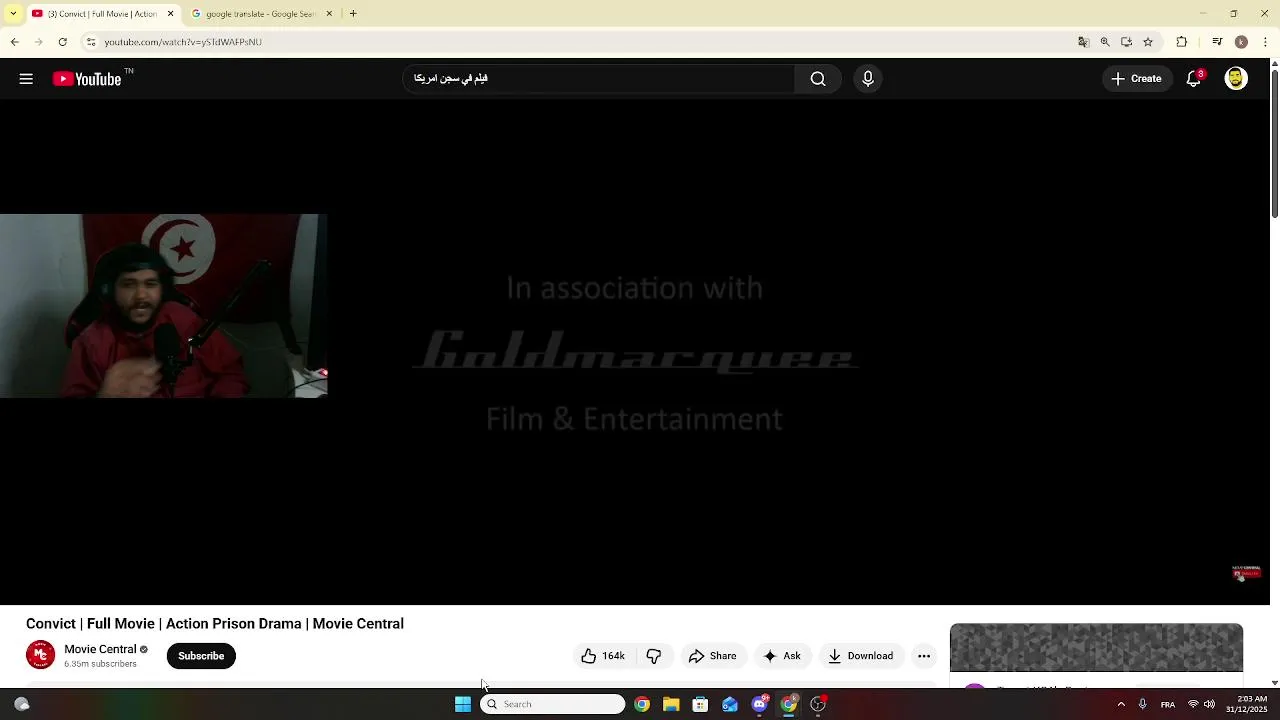Open the taskbar volume speaker icon

click(x=1209, y=704)
